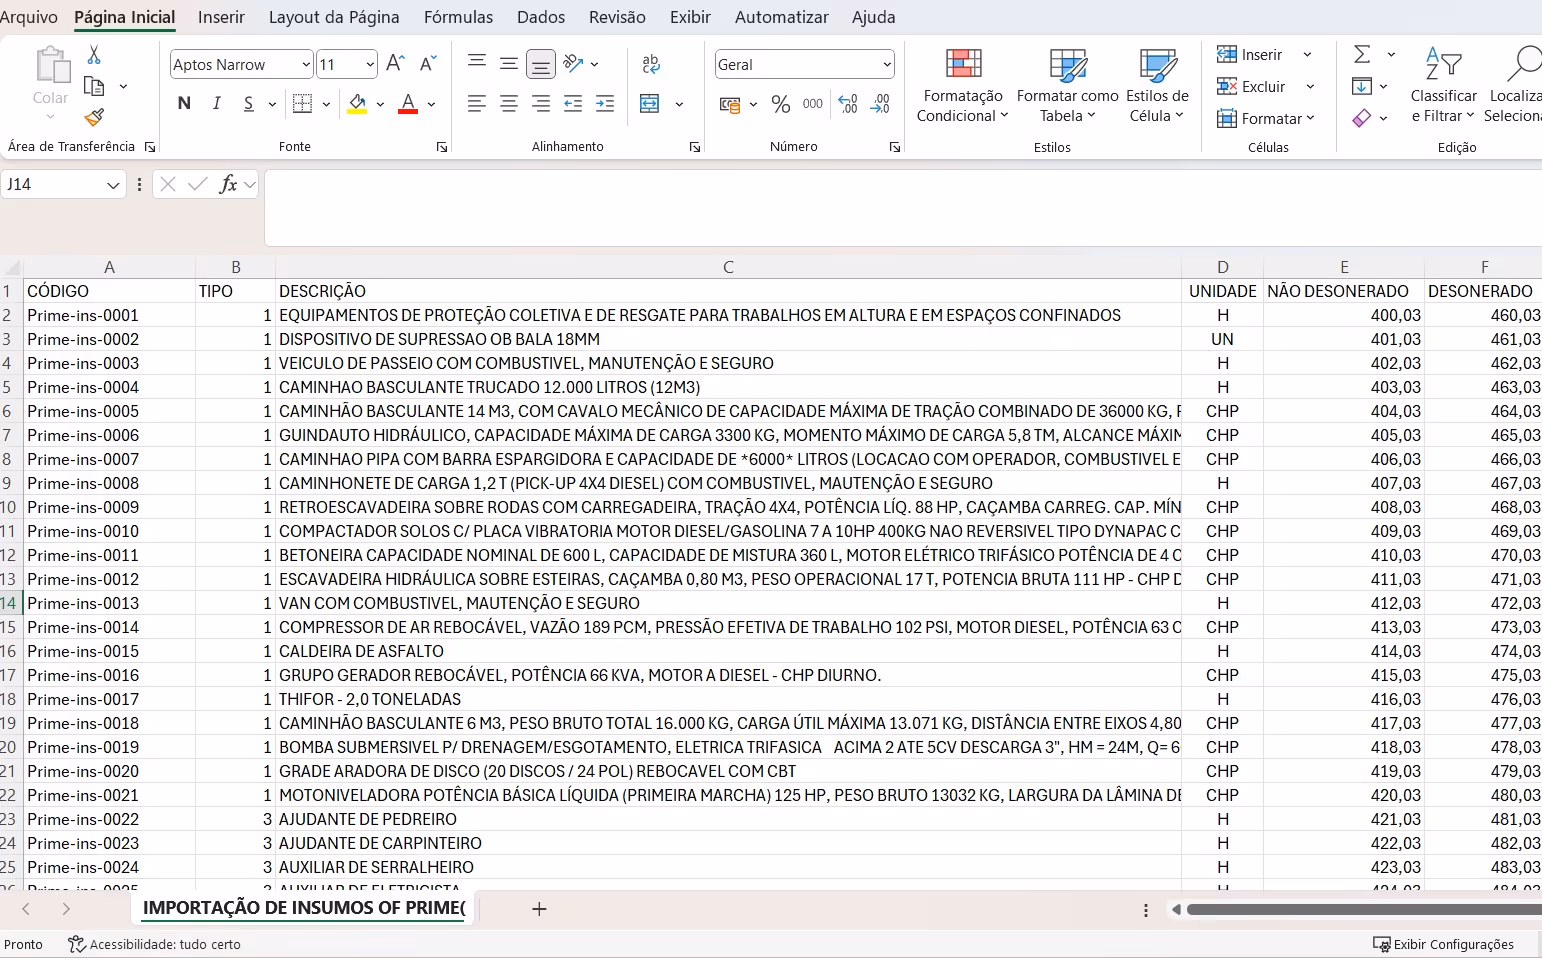Click Acessibilidade: tudo certo status
1542x958 pixels.
[x=154, y=944]
